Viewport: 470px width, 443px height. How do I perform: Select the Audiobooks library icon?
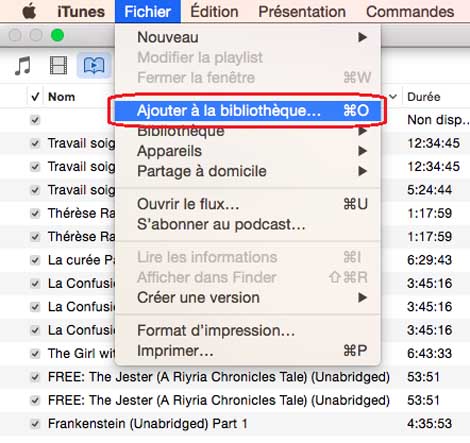[x=94, y=65]
